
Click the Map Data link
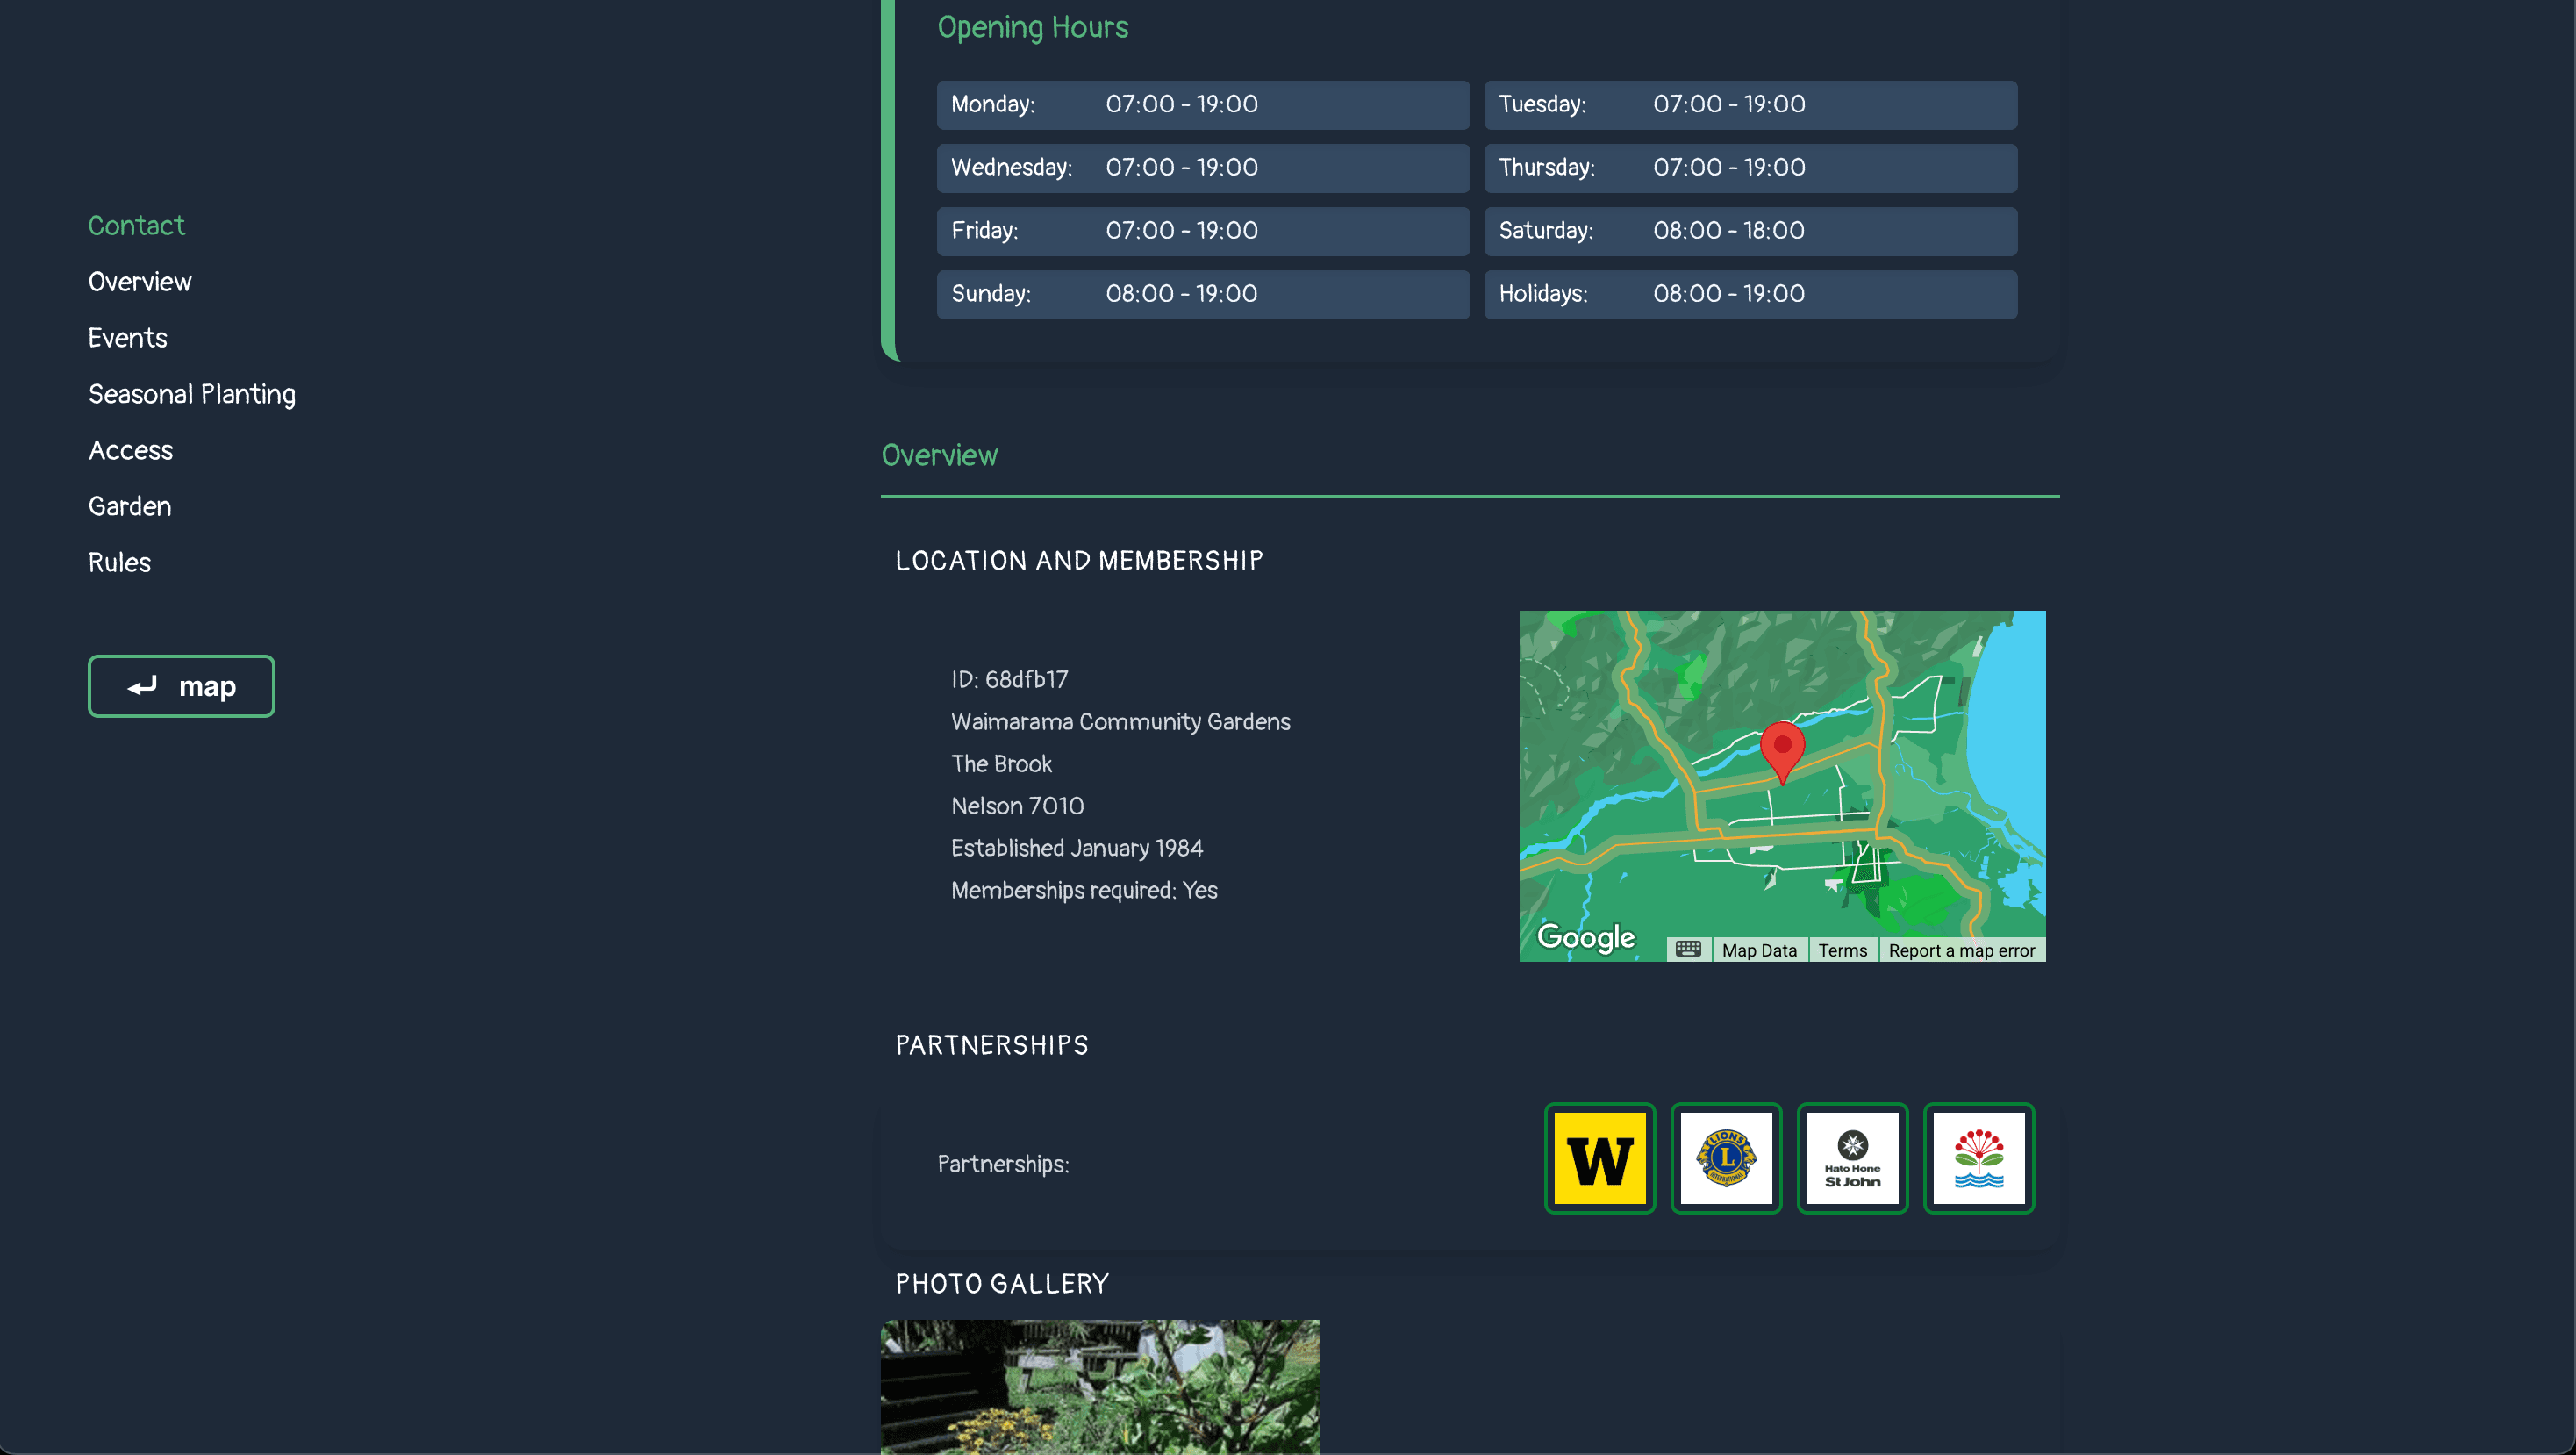(x=1760, y=950)
